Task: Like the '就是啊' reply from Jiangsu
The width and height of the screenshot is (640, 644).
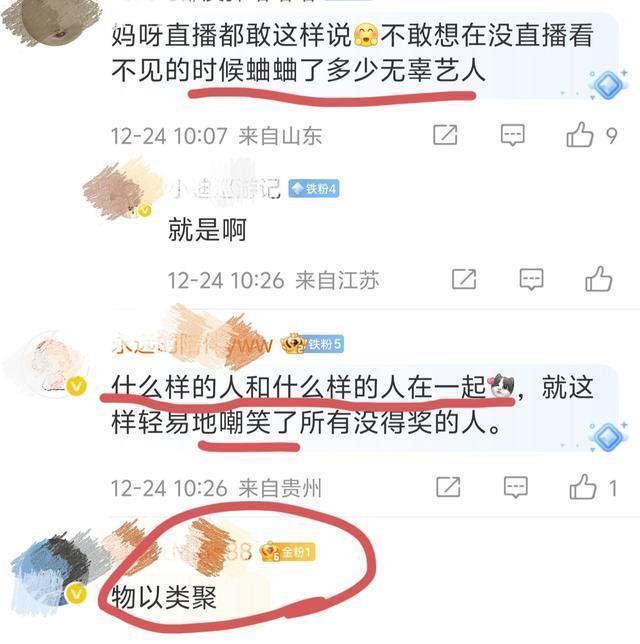Action: [x=599, y=279]
